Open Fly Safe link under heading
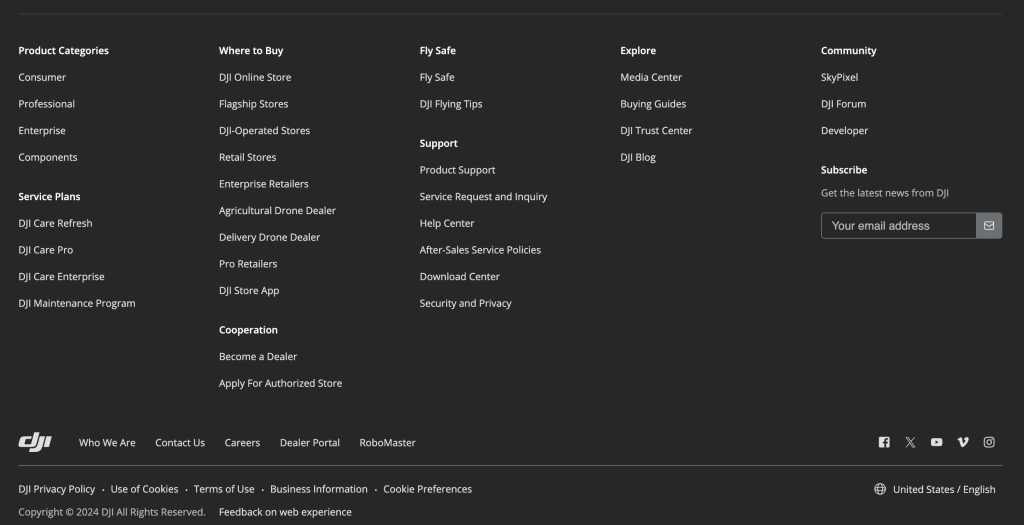The height and width of the screenshot is (525, 1024). coord(437,77)
